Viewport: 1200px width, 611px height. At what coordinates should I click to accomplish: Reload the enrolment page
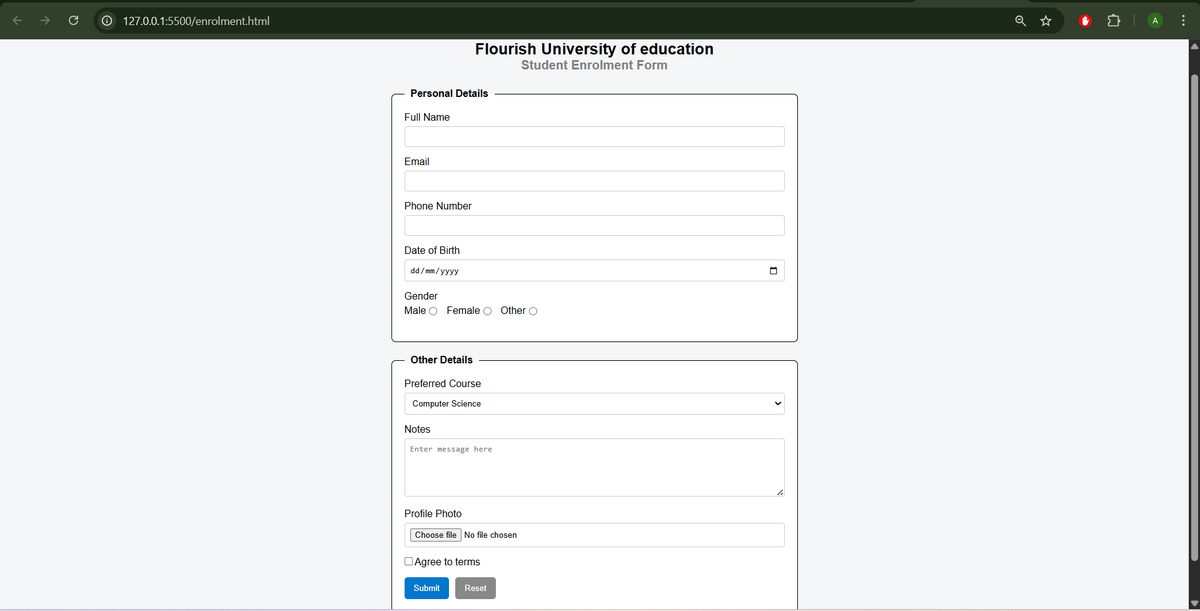[73, 20]
